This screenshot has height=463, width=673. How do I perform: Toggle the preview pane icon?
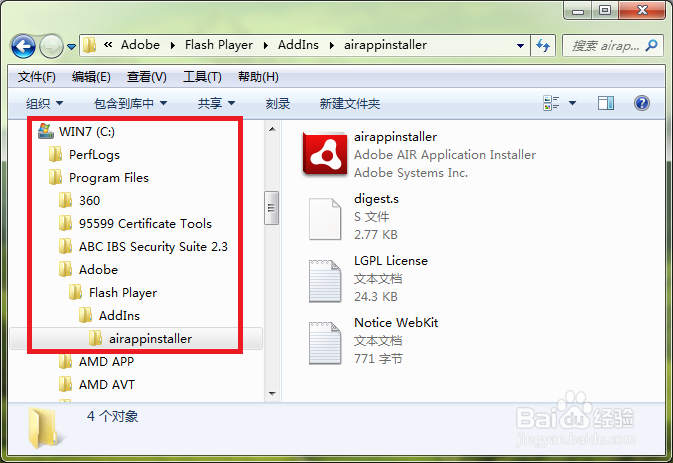(x=606, y=103)
